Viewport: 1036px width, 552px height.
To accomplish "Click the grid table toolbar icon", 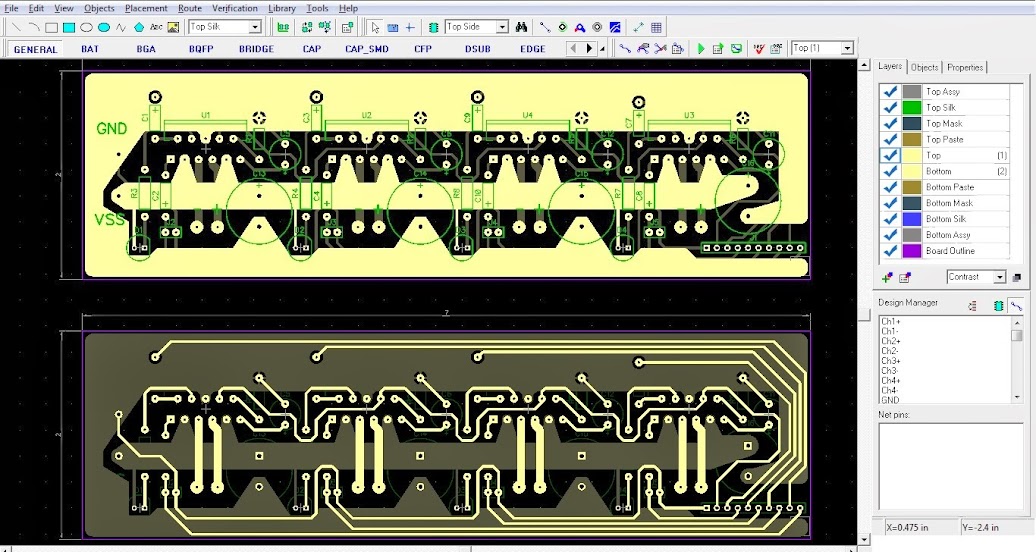I will 656,27.
